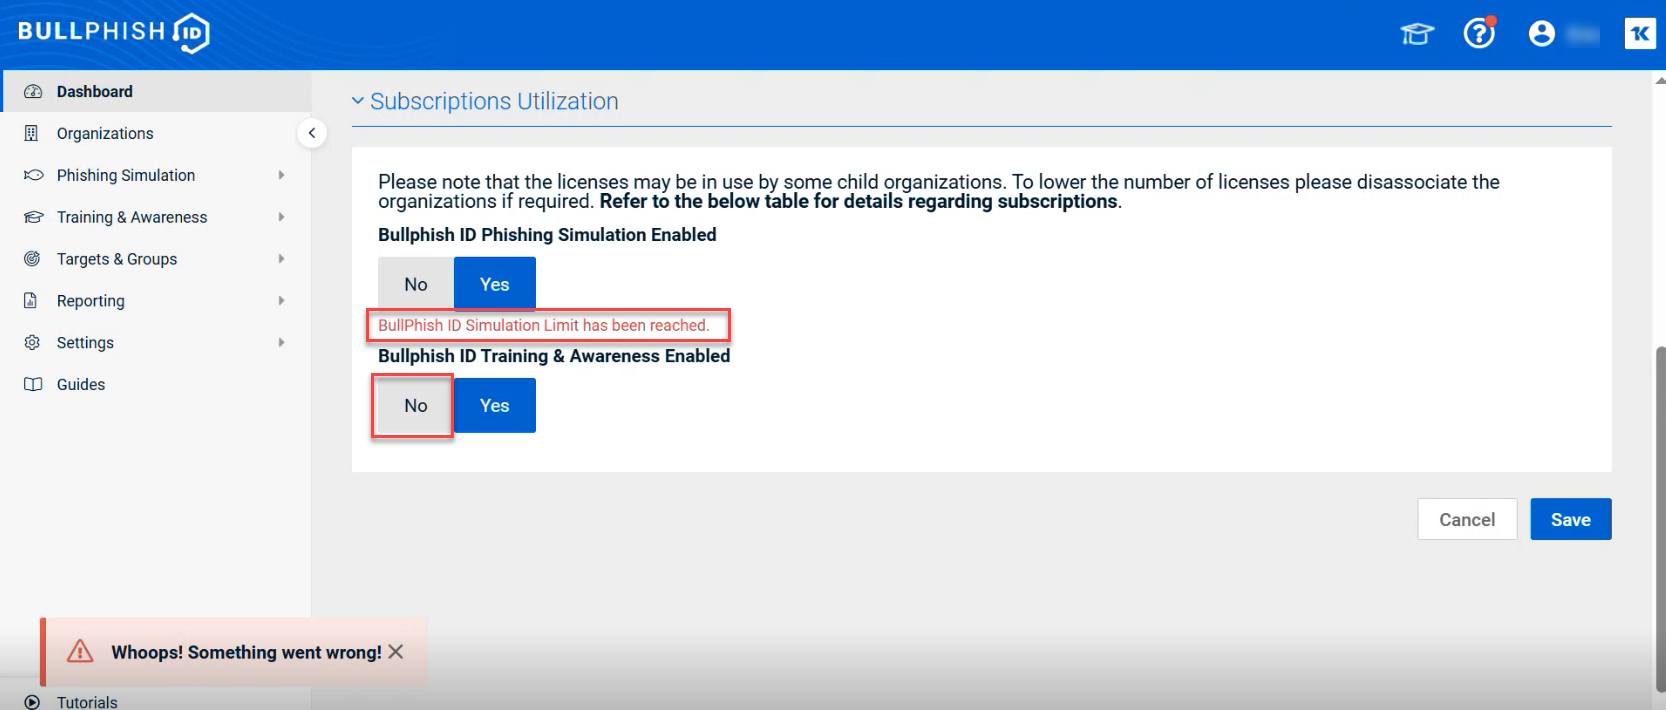Click the page vertical scrollbar thumb
The image size is (1666, 710).
coord(1661,518)
